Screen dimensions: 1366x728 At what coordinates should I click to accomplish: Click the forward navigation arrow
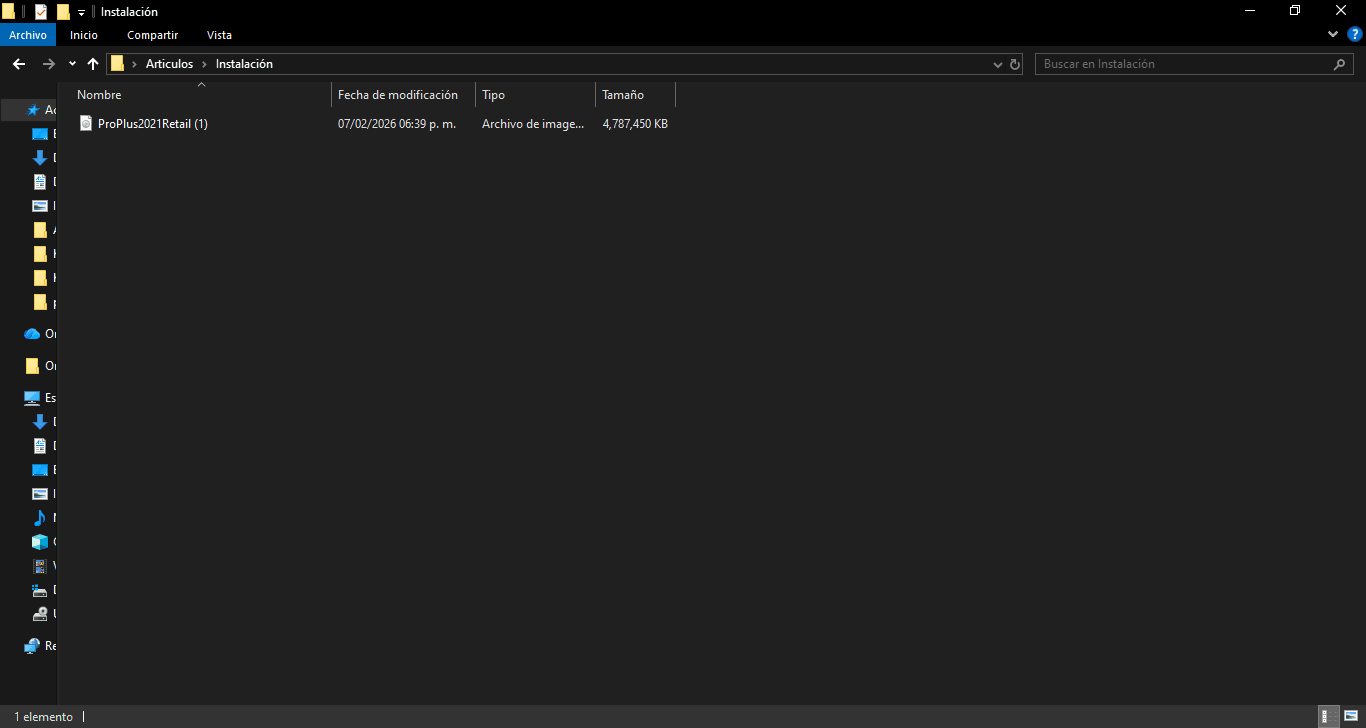(x=48, y=64)
